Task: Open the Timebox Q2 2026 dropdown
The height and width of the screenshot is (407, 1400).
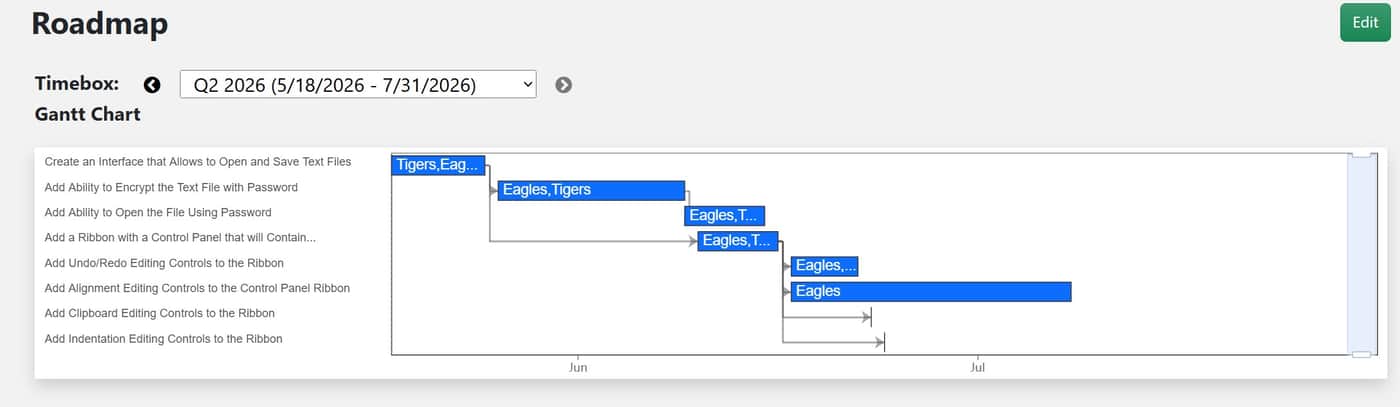Action: pyautogui.click(x=358, y=85)
